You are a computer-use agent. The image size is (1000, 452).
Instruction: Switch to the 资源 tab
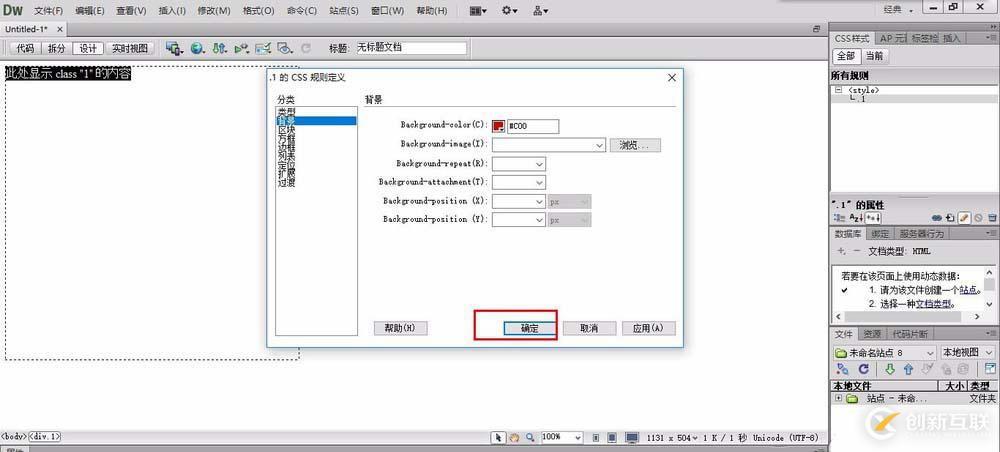(x=872, y=334)
